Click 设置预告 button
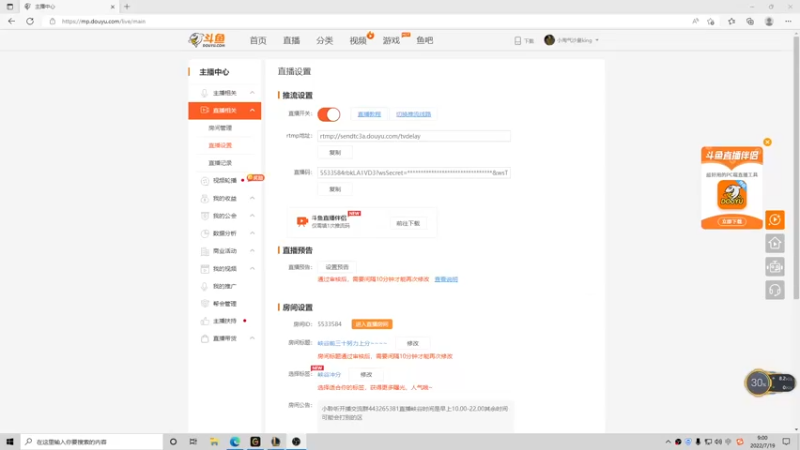 coord(337,267)
